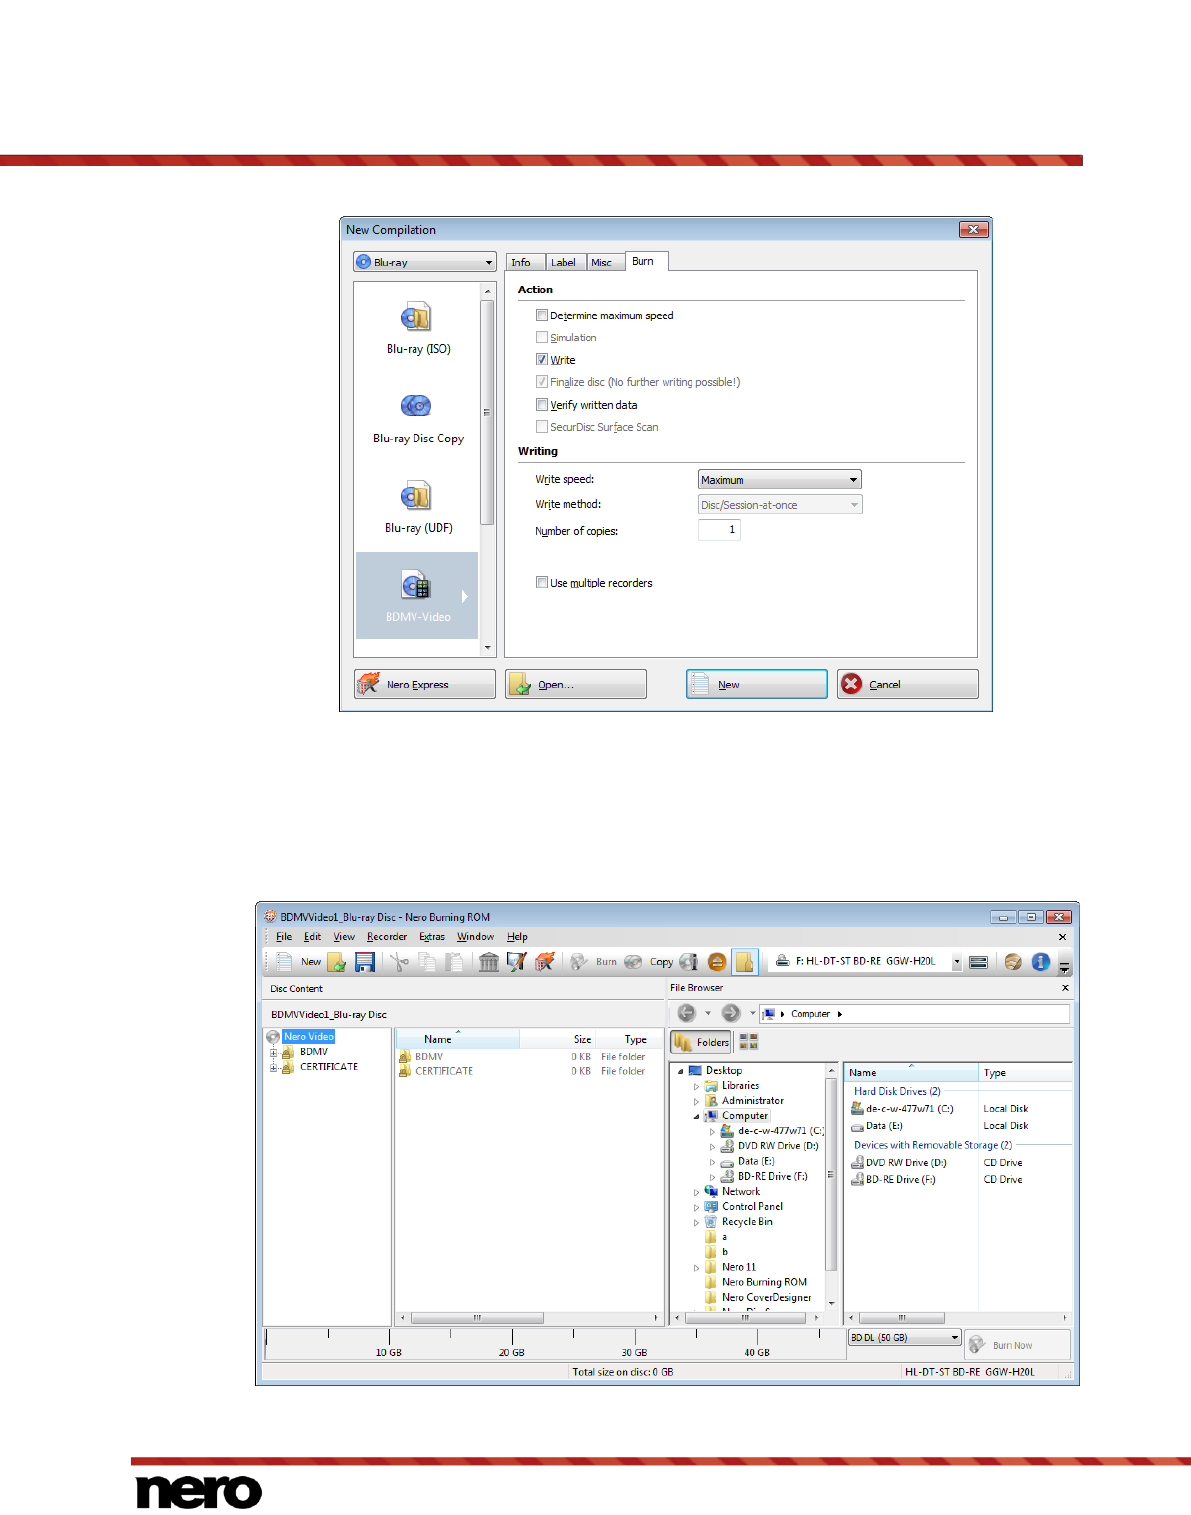Open the building-shaped toolbar icon
Viewport: 1191px width, 1515px height.
pyautogui.click(x=489, y=962)
